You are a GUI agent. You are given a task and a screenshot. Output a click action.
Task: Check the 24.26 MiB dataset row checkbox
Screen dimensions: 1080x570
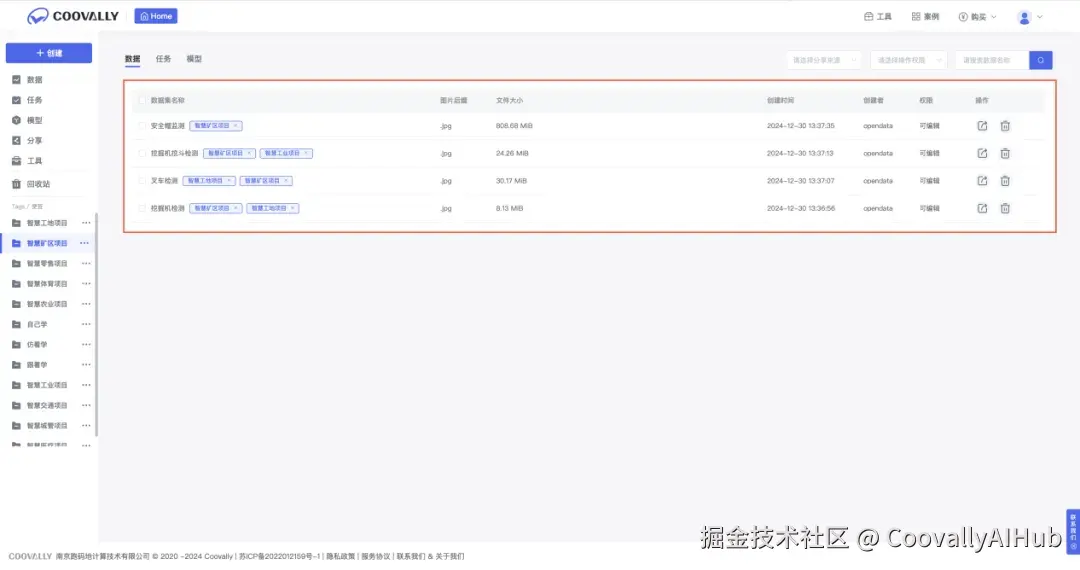pyautogui.click(x=142, y=154)
